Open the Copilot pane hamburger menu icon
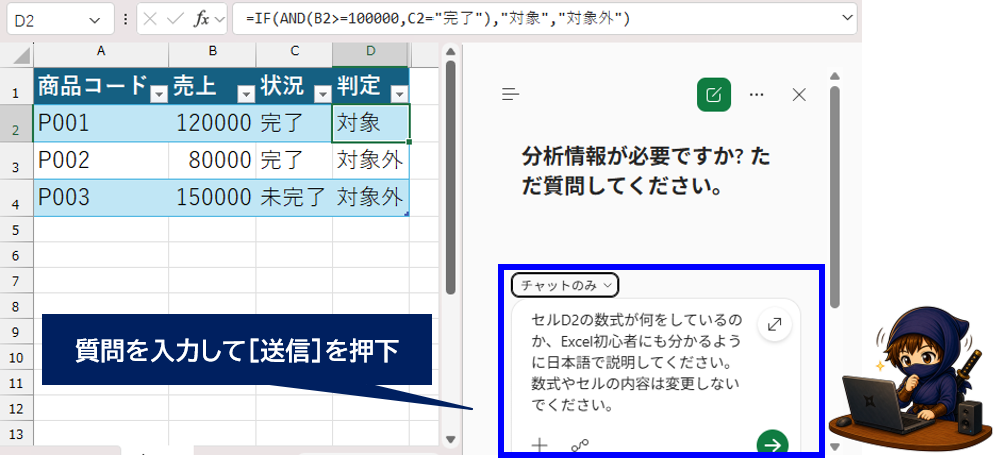The image size is (999, 458). [x=510, y=95]
